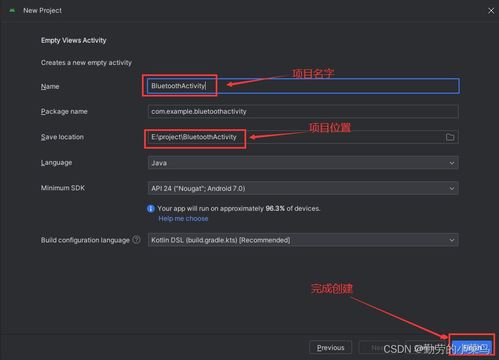Focus the Name field containing BluetoothActivity
The height and width of the screenshot is (360, 499).
click(303, 86)
